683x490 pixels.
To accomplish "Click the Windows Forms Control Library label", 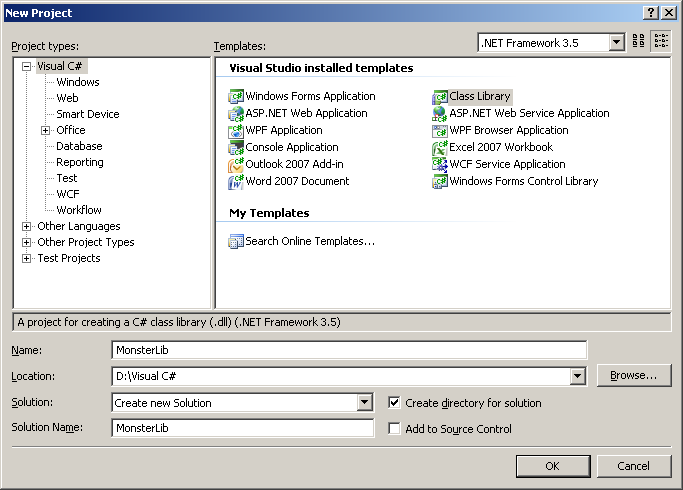I will click(524, 181).
